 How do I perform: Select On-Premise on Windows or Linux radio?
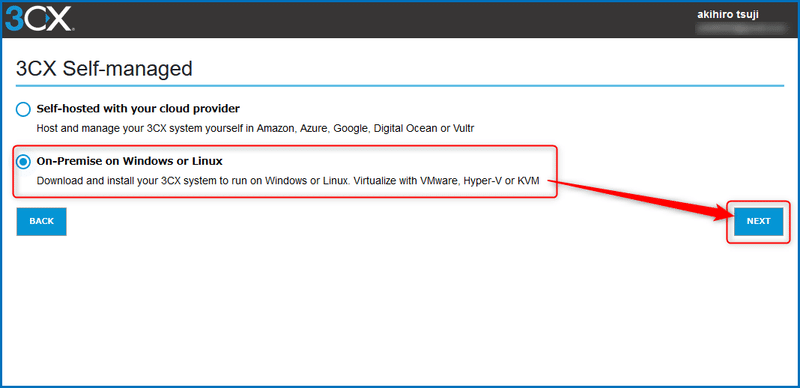tap(23, 162)
